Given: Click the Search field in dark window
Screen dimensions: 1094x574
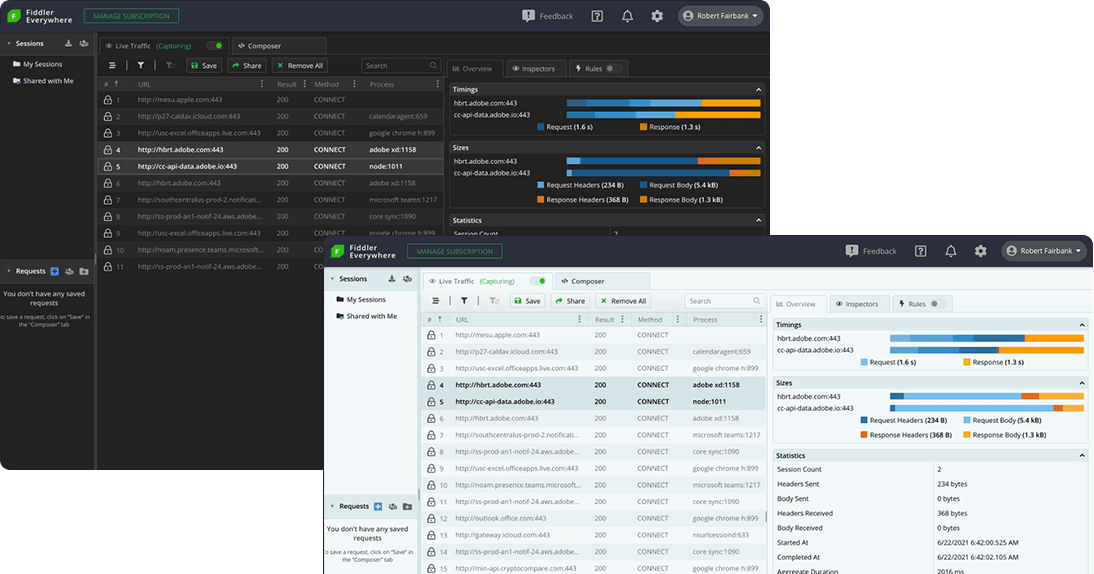Looking at the screenshot, I should coord(400,66).
